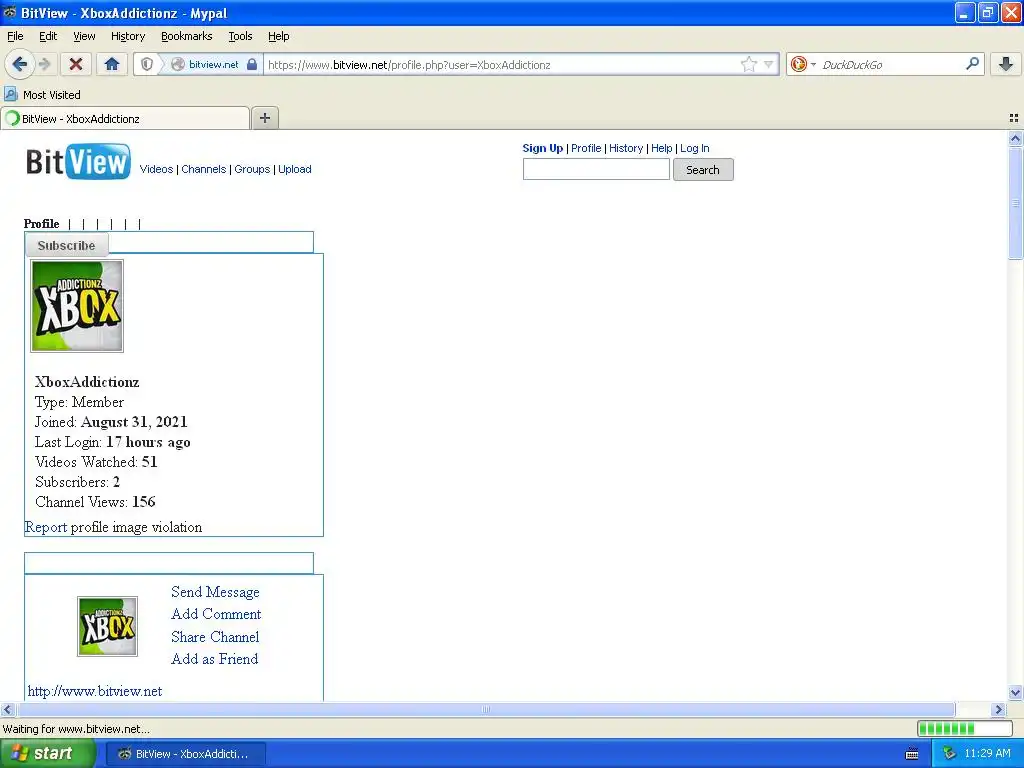Open the downloads arrow button
Viewport: 1024px width, 768px height.
pyautogui.click(x=1006, y=64)
